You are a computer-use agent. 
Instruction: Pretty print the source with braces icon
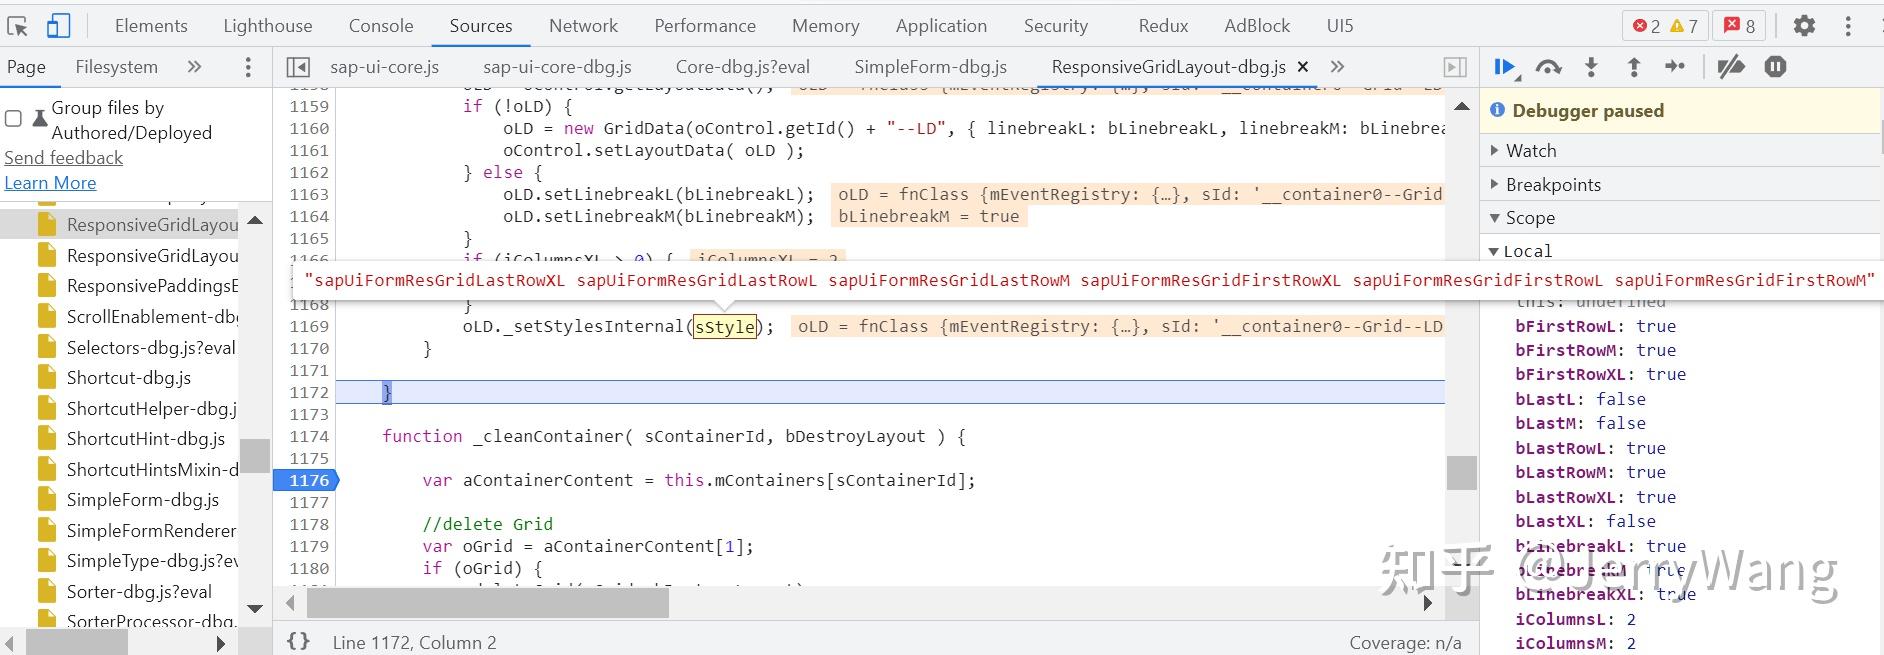tap(298, 642)
